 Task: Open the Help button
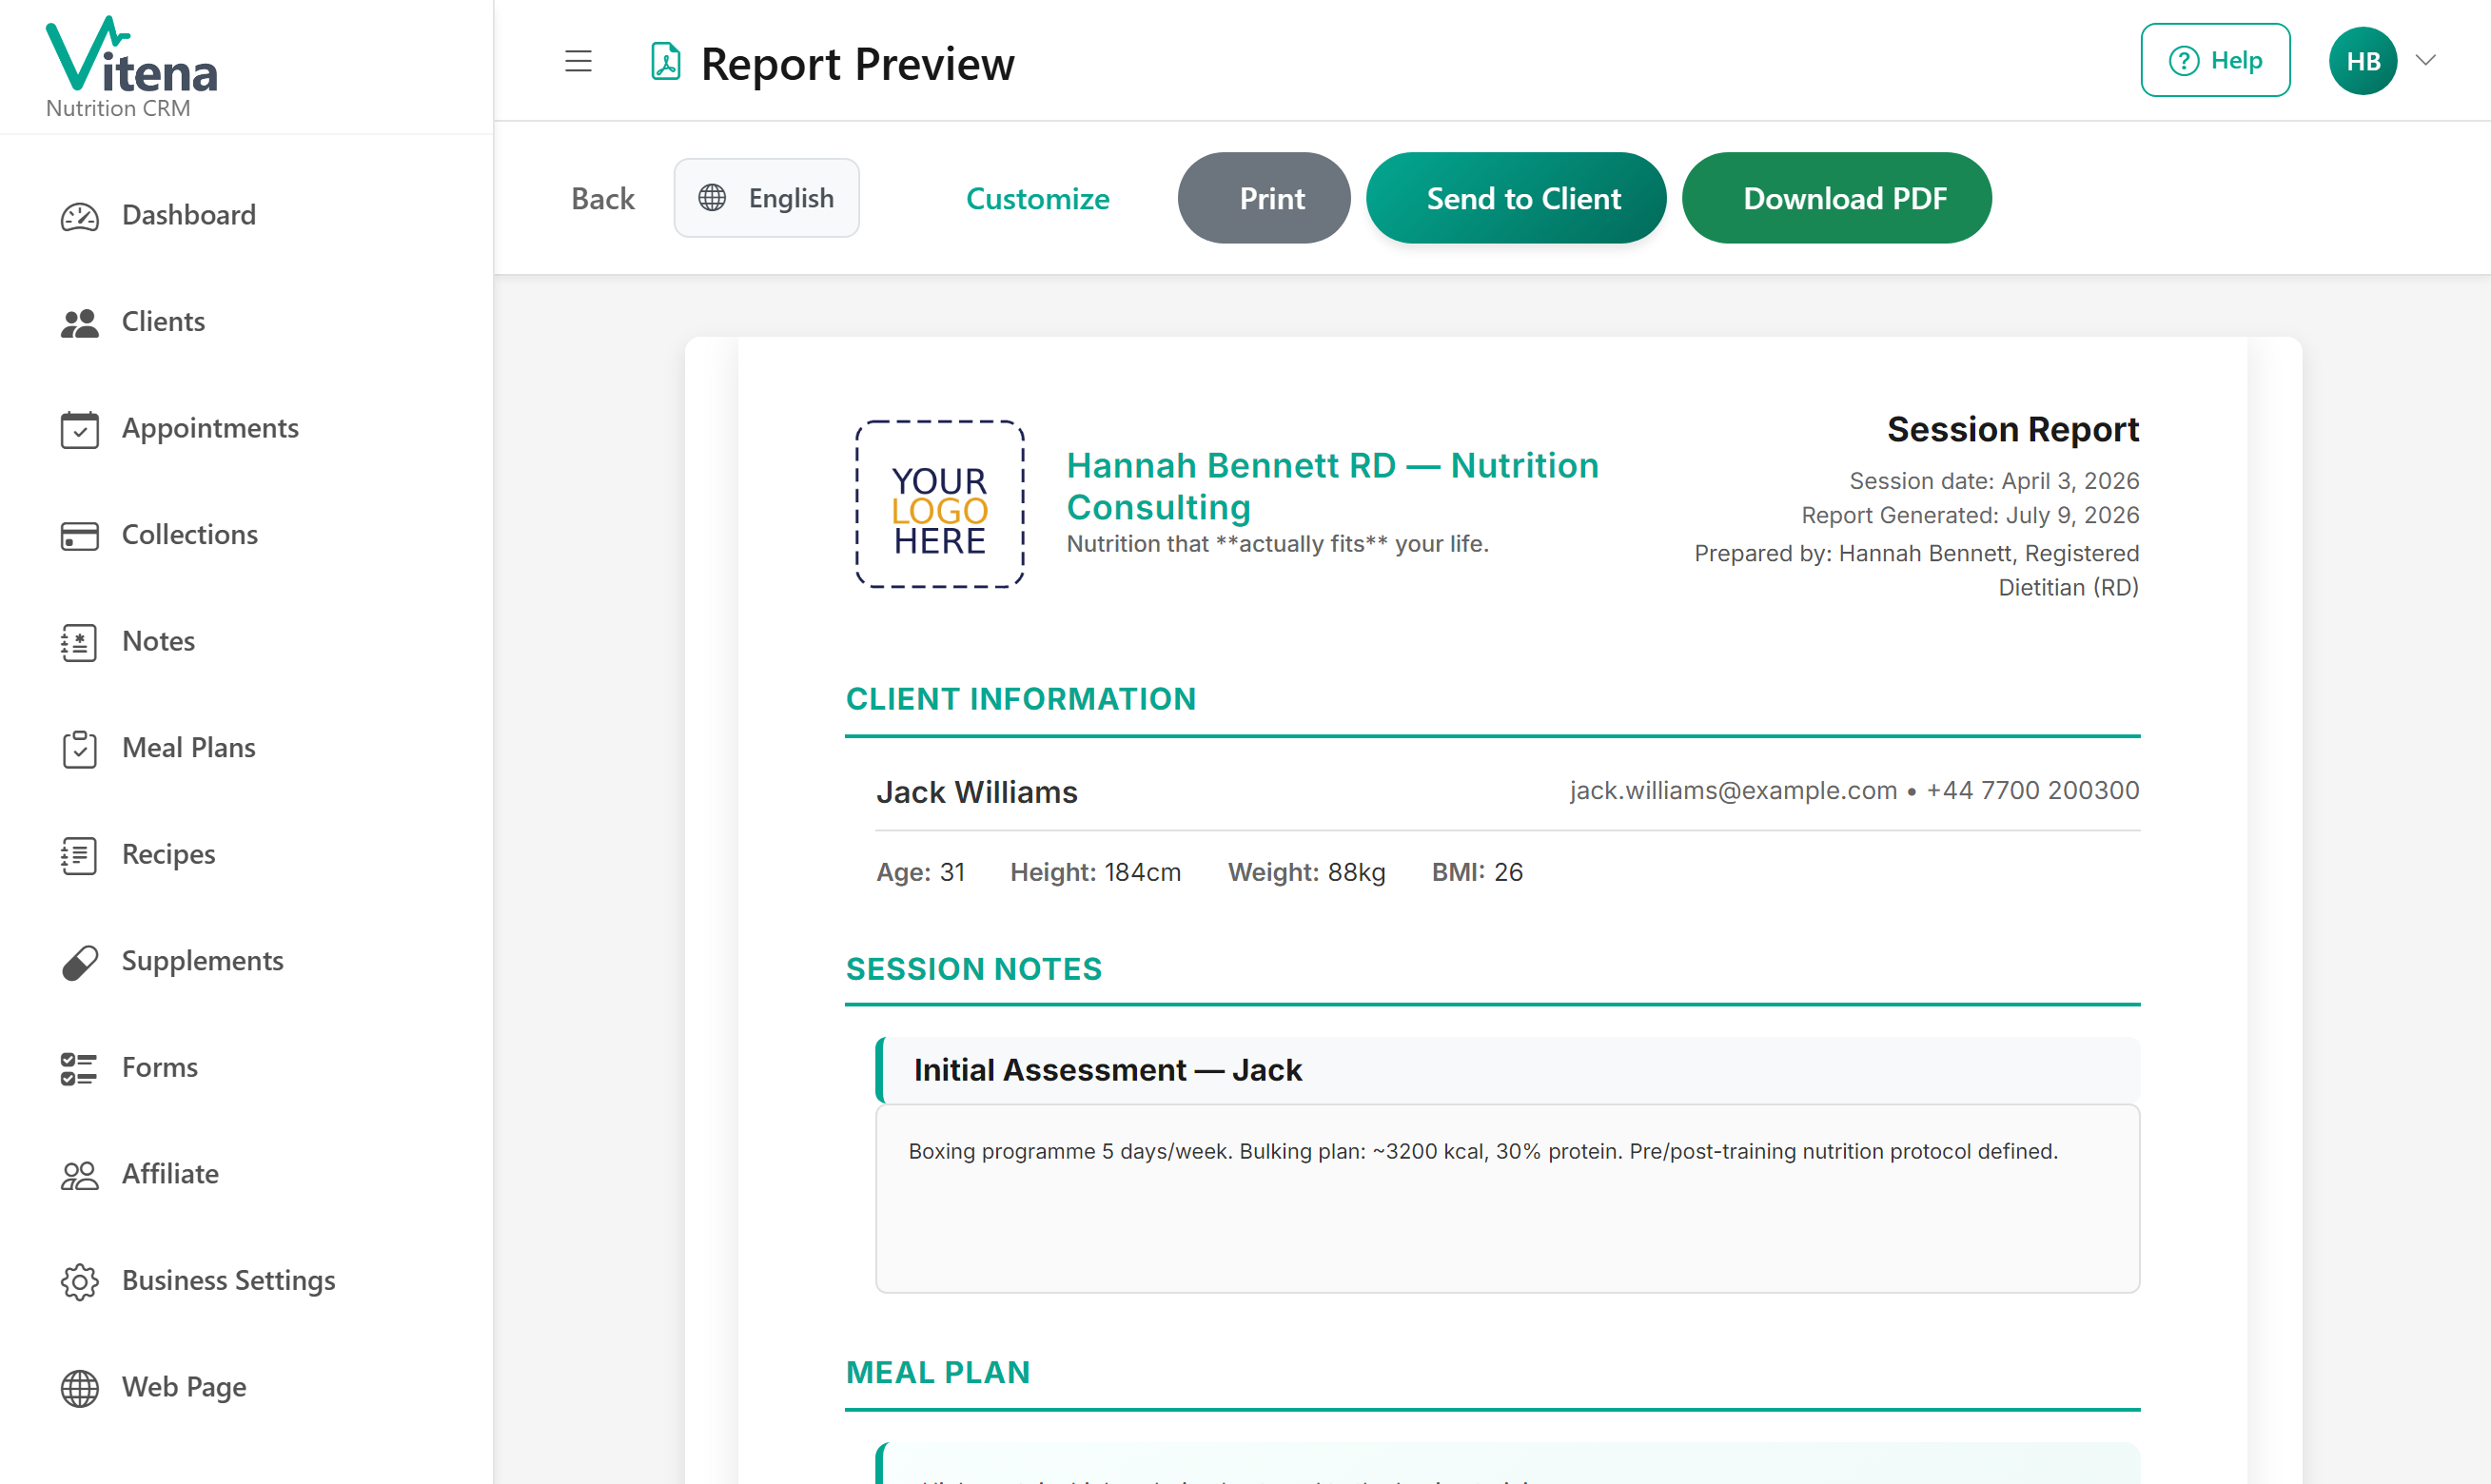2215,61
